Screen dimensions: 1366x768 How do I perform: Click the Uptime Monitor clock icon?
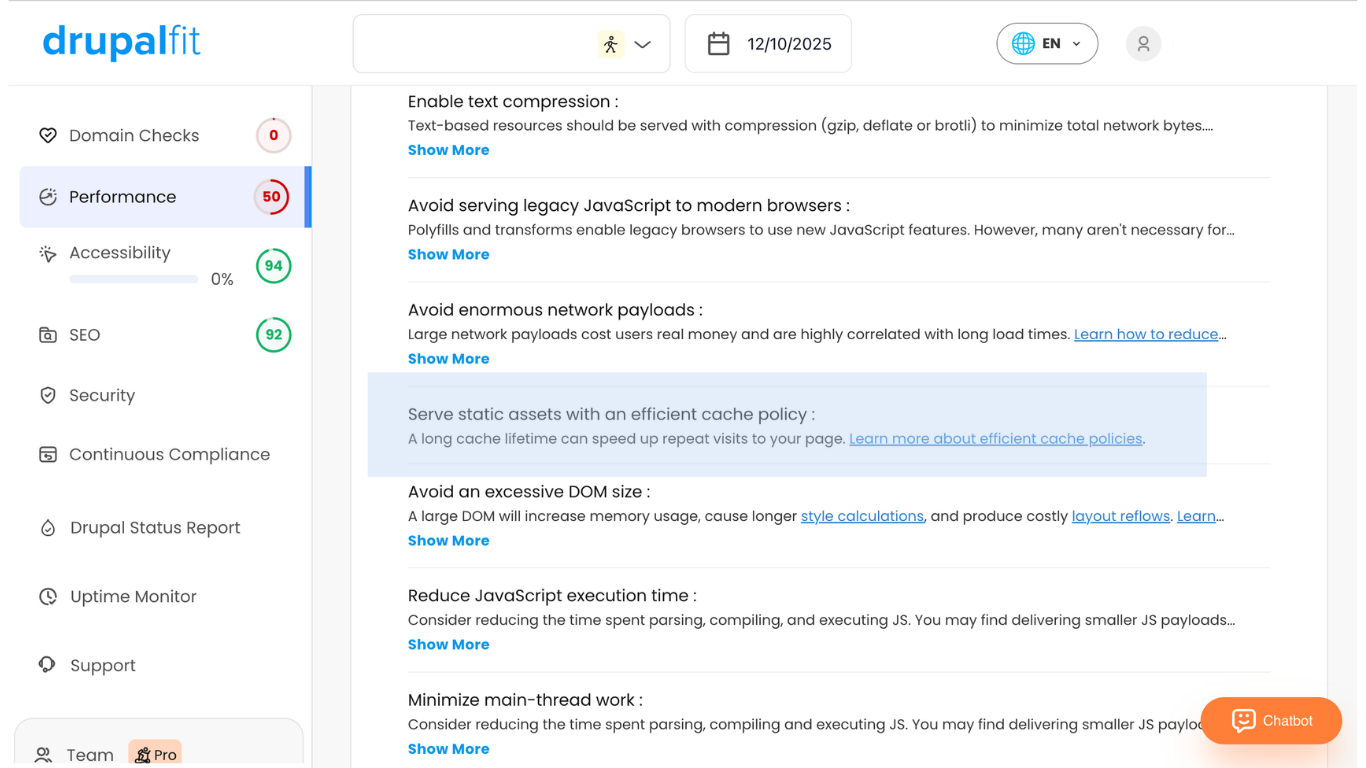(x=48, y=597)
